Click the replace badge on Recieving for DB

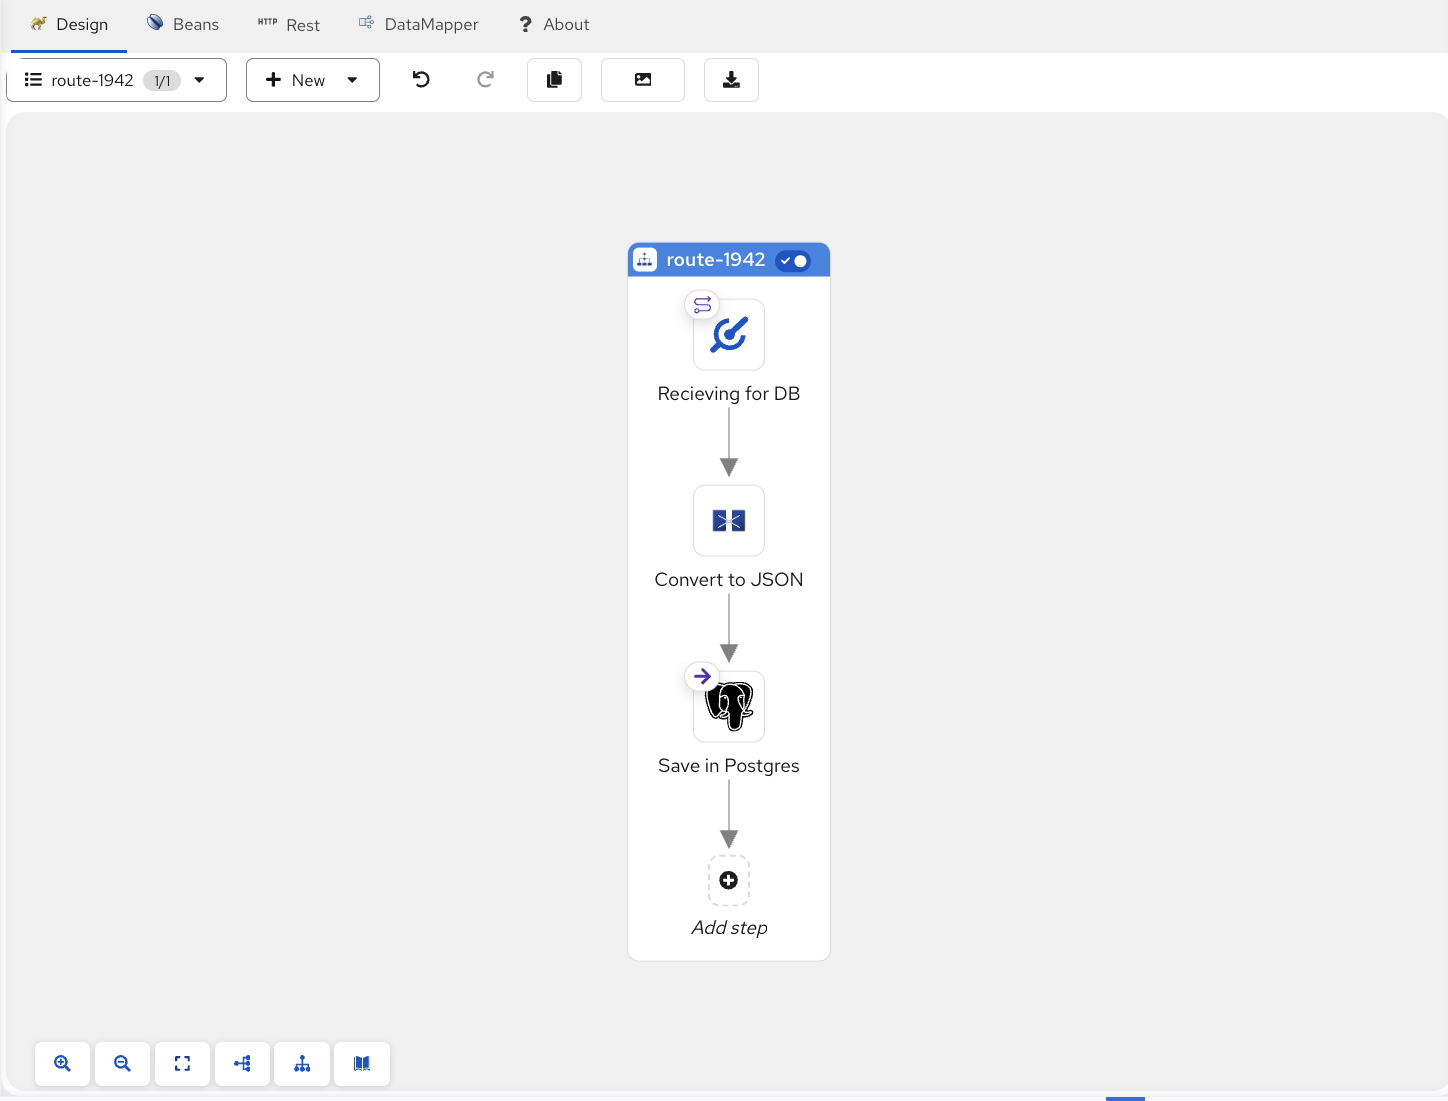(x=702, y=305)
